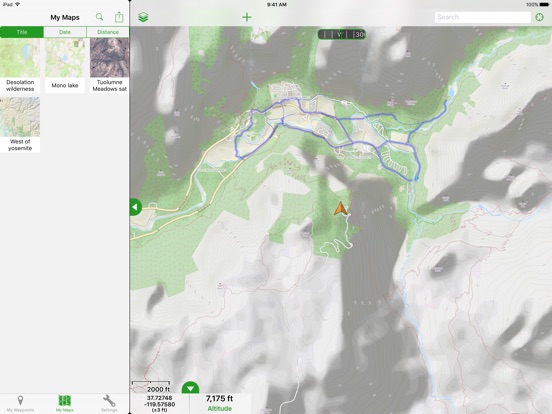The width and height of the screenshot is (552, 414).
Task: Tap the 7,175 ft Altitude display
Action: tap(220, 403)
